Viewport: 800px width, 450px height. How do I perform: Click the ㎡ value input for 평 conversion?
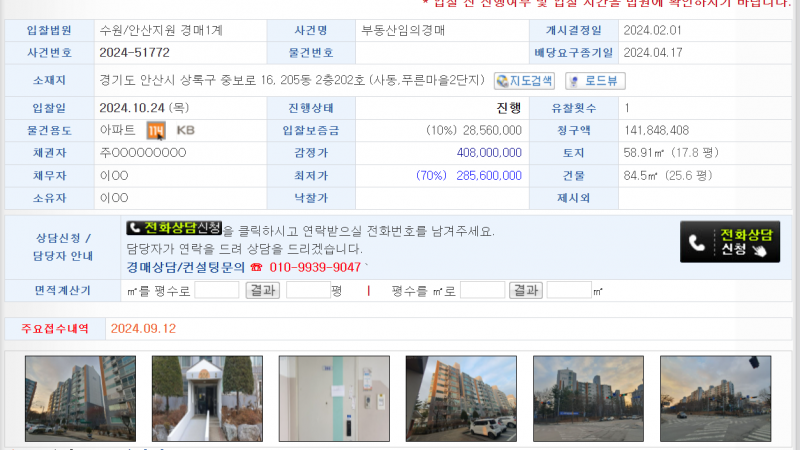point(217,291)
